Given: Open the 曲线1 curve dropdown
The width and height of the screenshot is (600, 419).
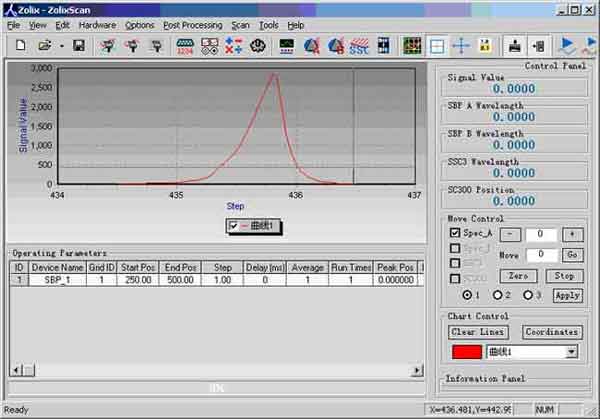Looking at the screenshot, I should (571, 352).
